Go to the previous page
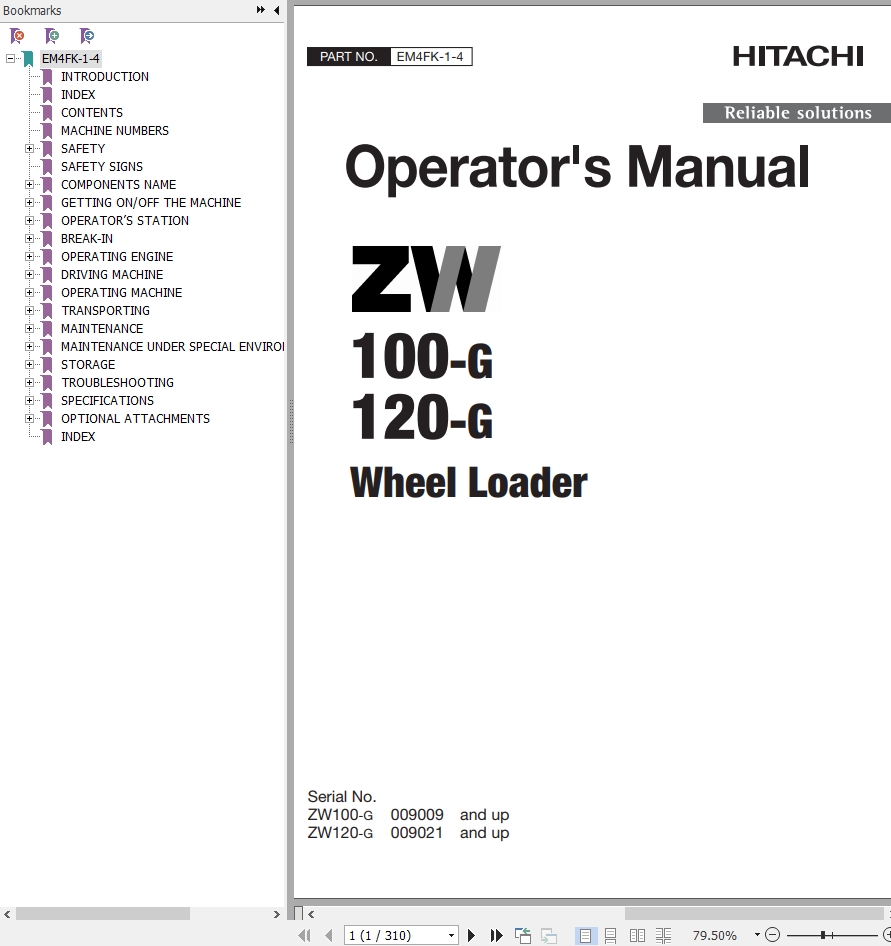This screenshot has width=891, height=946. 329,935
